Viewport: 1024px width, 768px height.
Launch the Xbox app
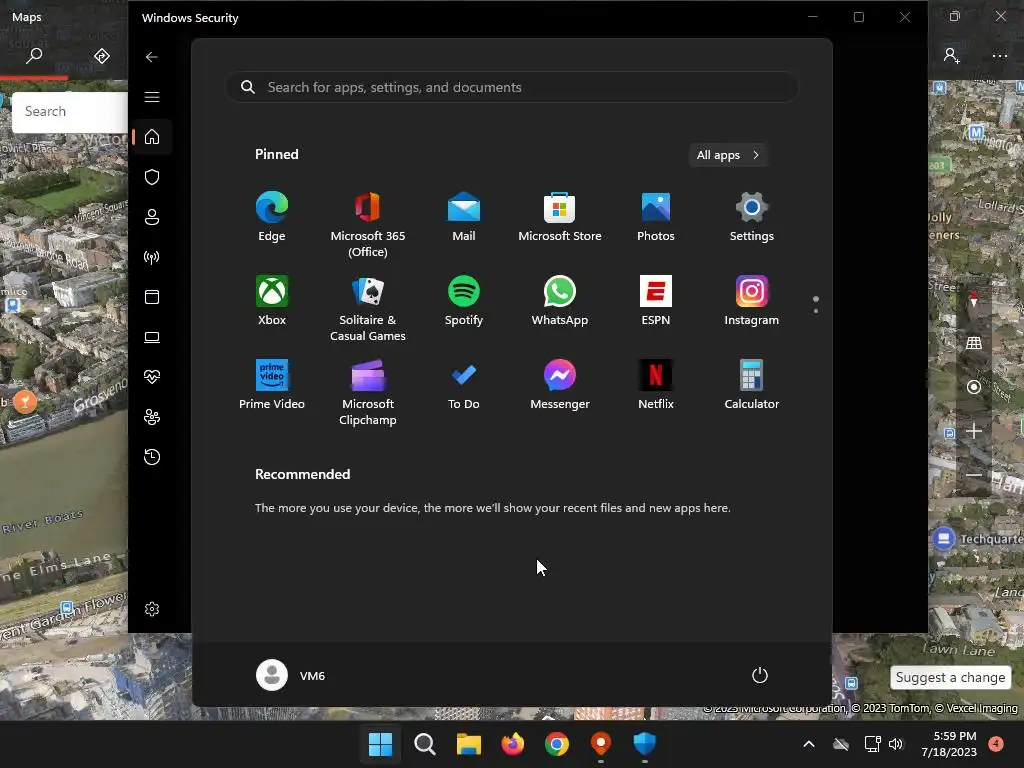pos(272,301)
